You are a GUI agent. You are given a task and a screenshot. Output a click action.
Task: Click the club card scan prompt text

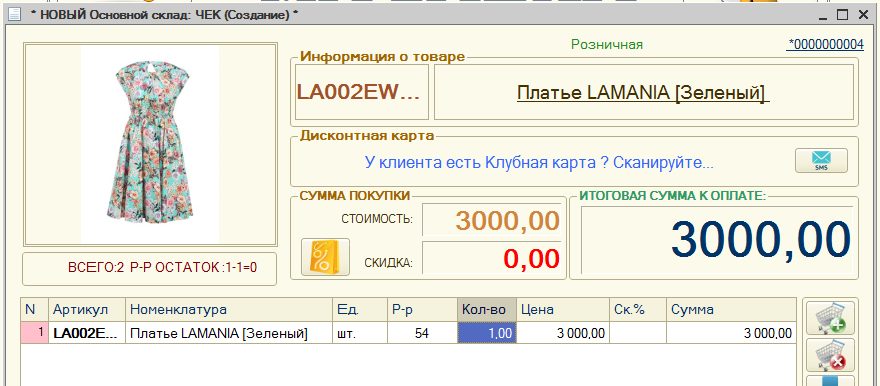coord(539,163)
